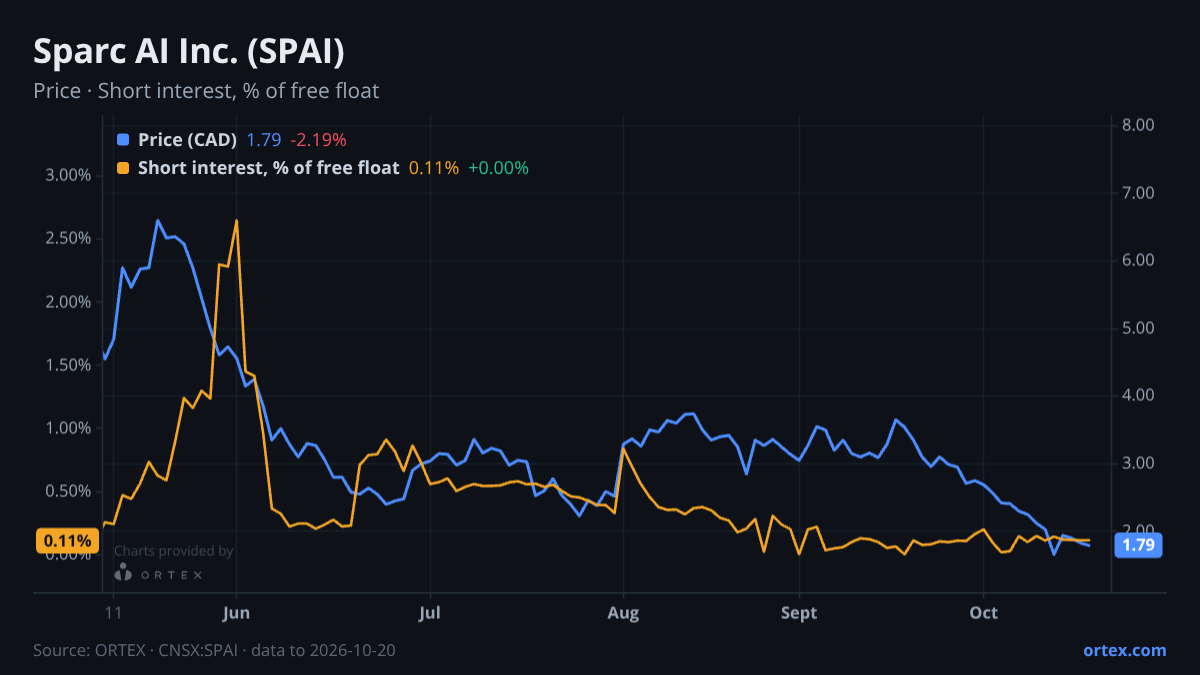Click the 2.00% left axis label
The width and height of the screenshot is (1200, 675).
coord(68,302)
